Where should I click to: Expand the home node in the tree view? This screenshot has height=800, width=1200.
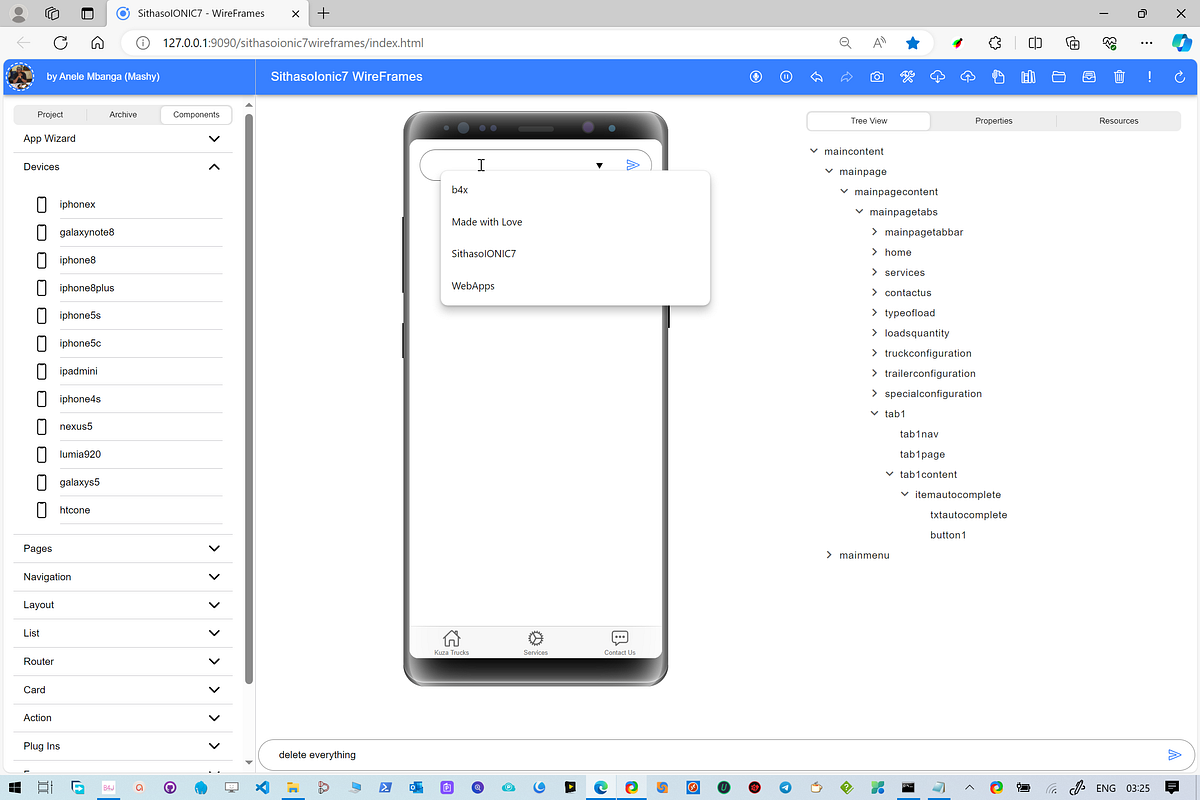coord(874,252)
